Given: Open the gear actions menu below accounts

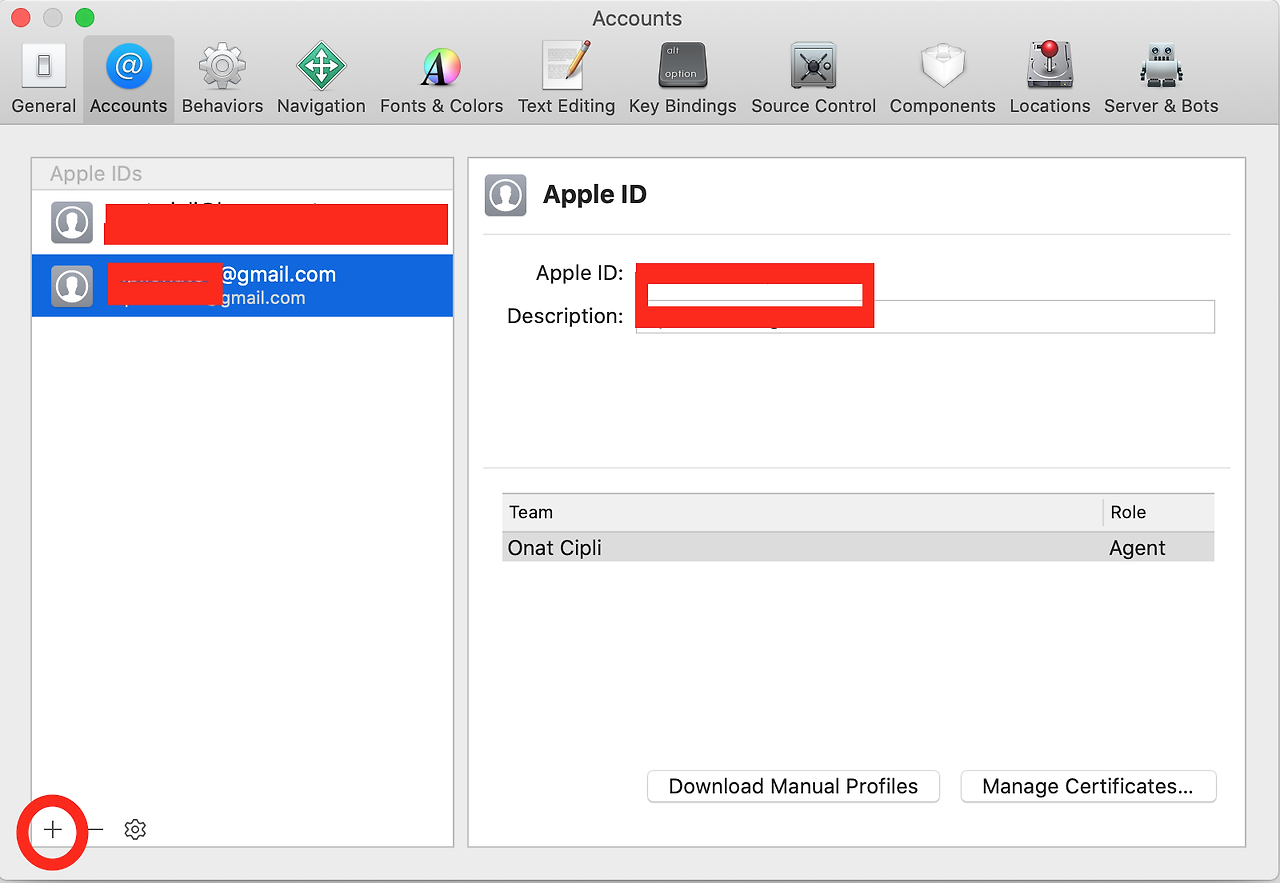Looking at the screenshot, I should point(135,829).
